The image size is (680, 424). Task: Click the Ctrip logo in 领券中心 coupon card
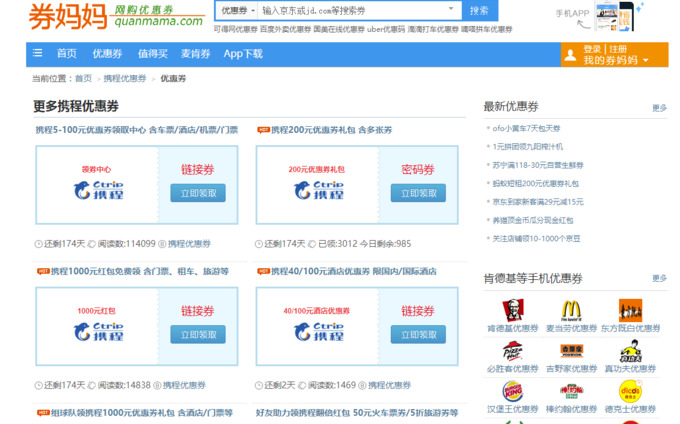[98, 190]
